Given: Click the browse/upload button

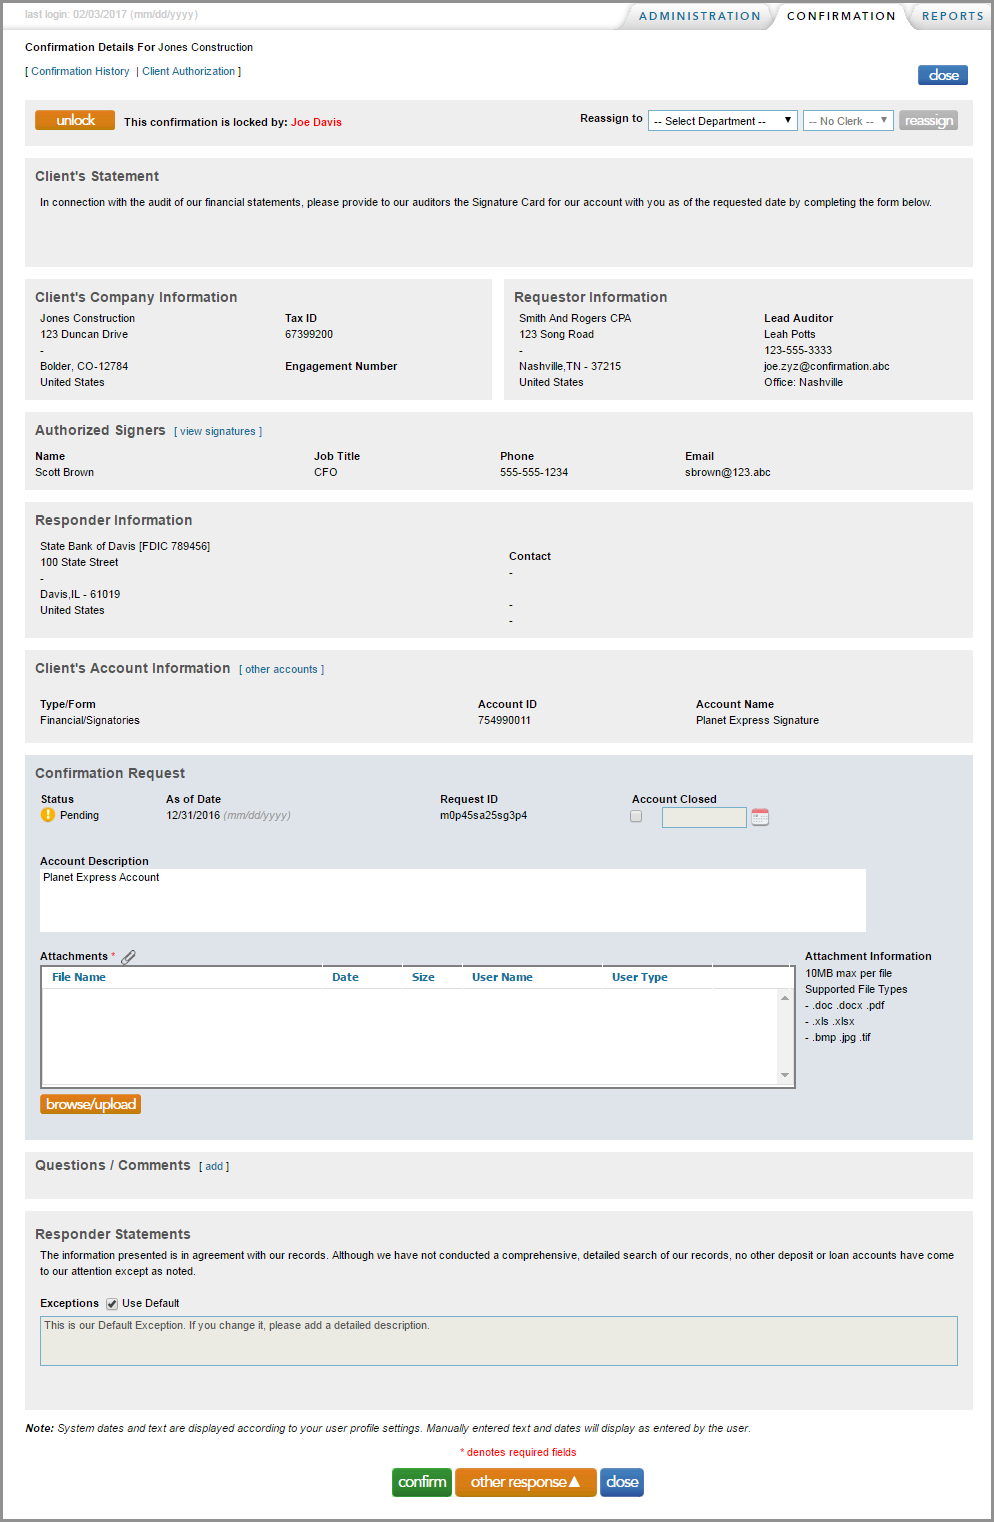Looking at the screenshot, I should coord(90,1104).
